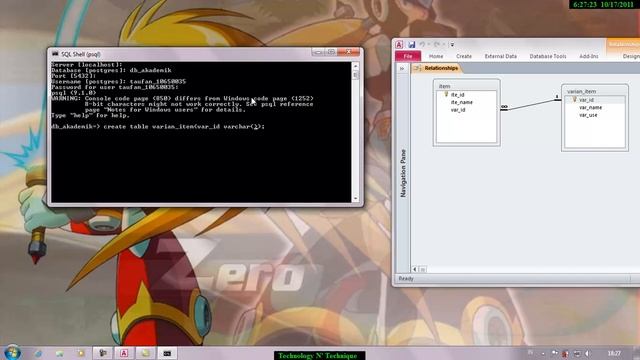Image resolution: width=640 pixels, height=360 pixels.
Task: Click the SQL Shell window icon
Action: (x=55, y=54)
